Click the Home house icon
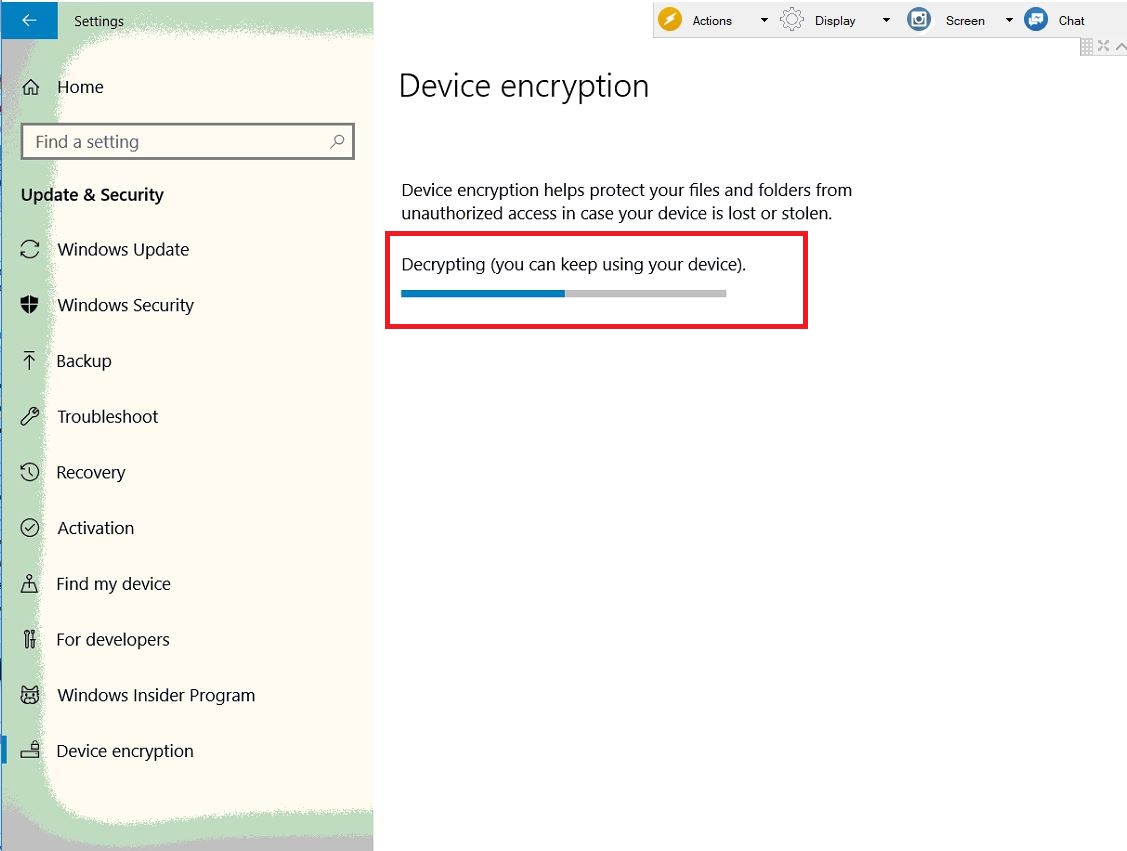The width and height of the screenshot is (1127, 851). point(30,87)
